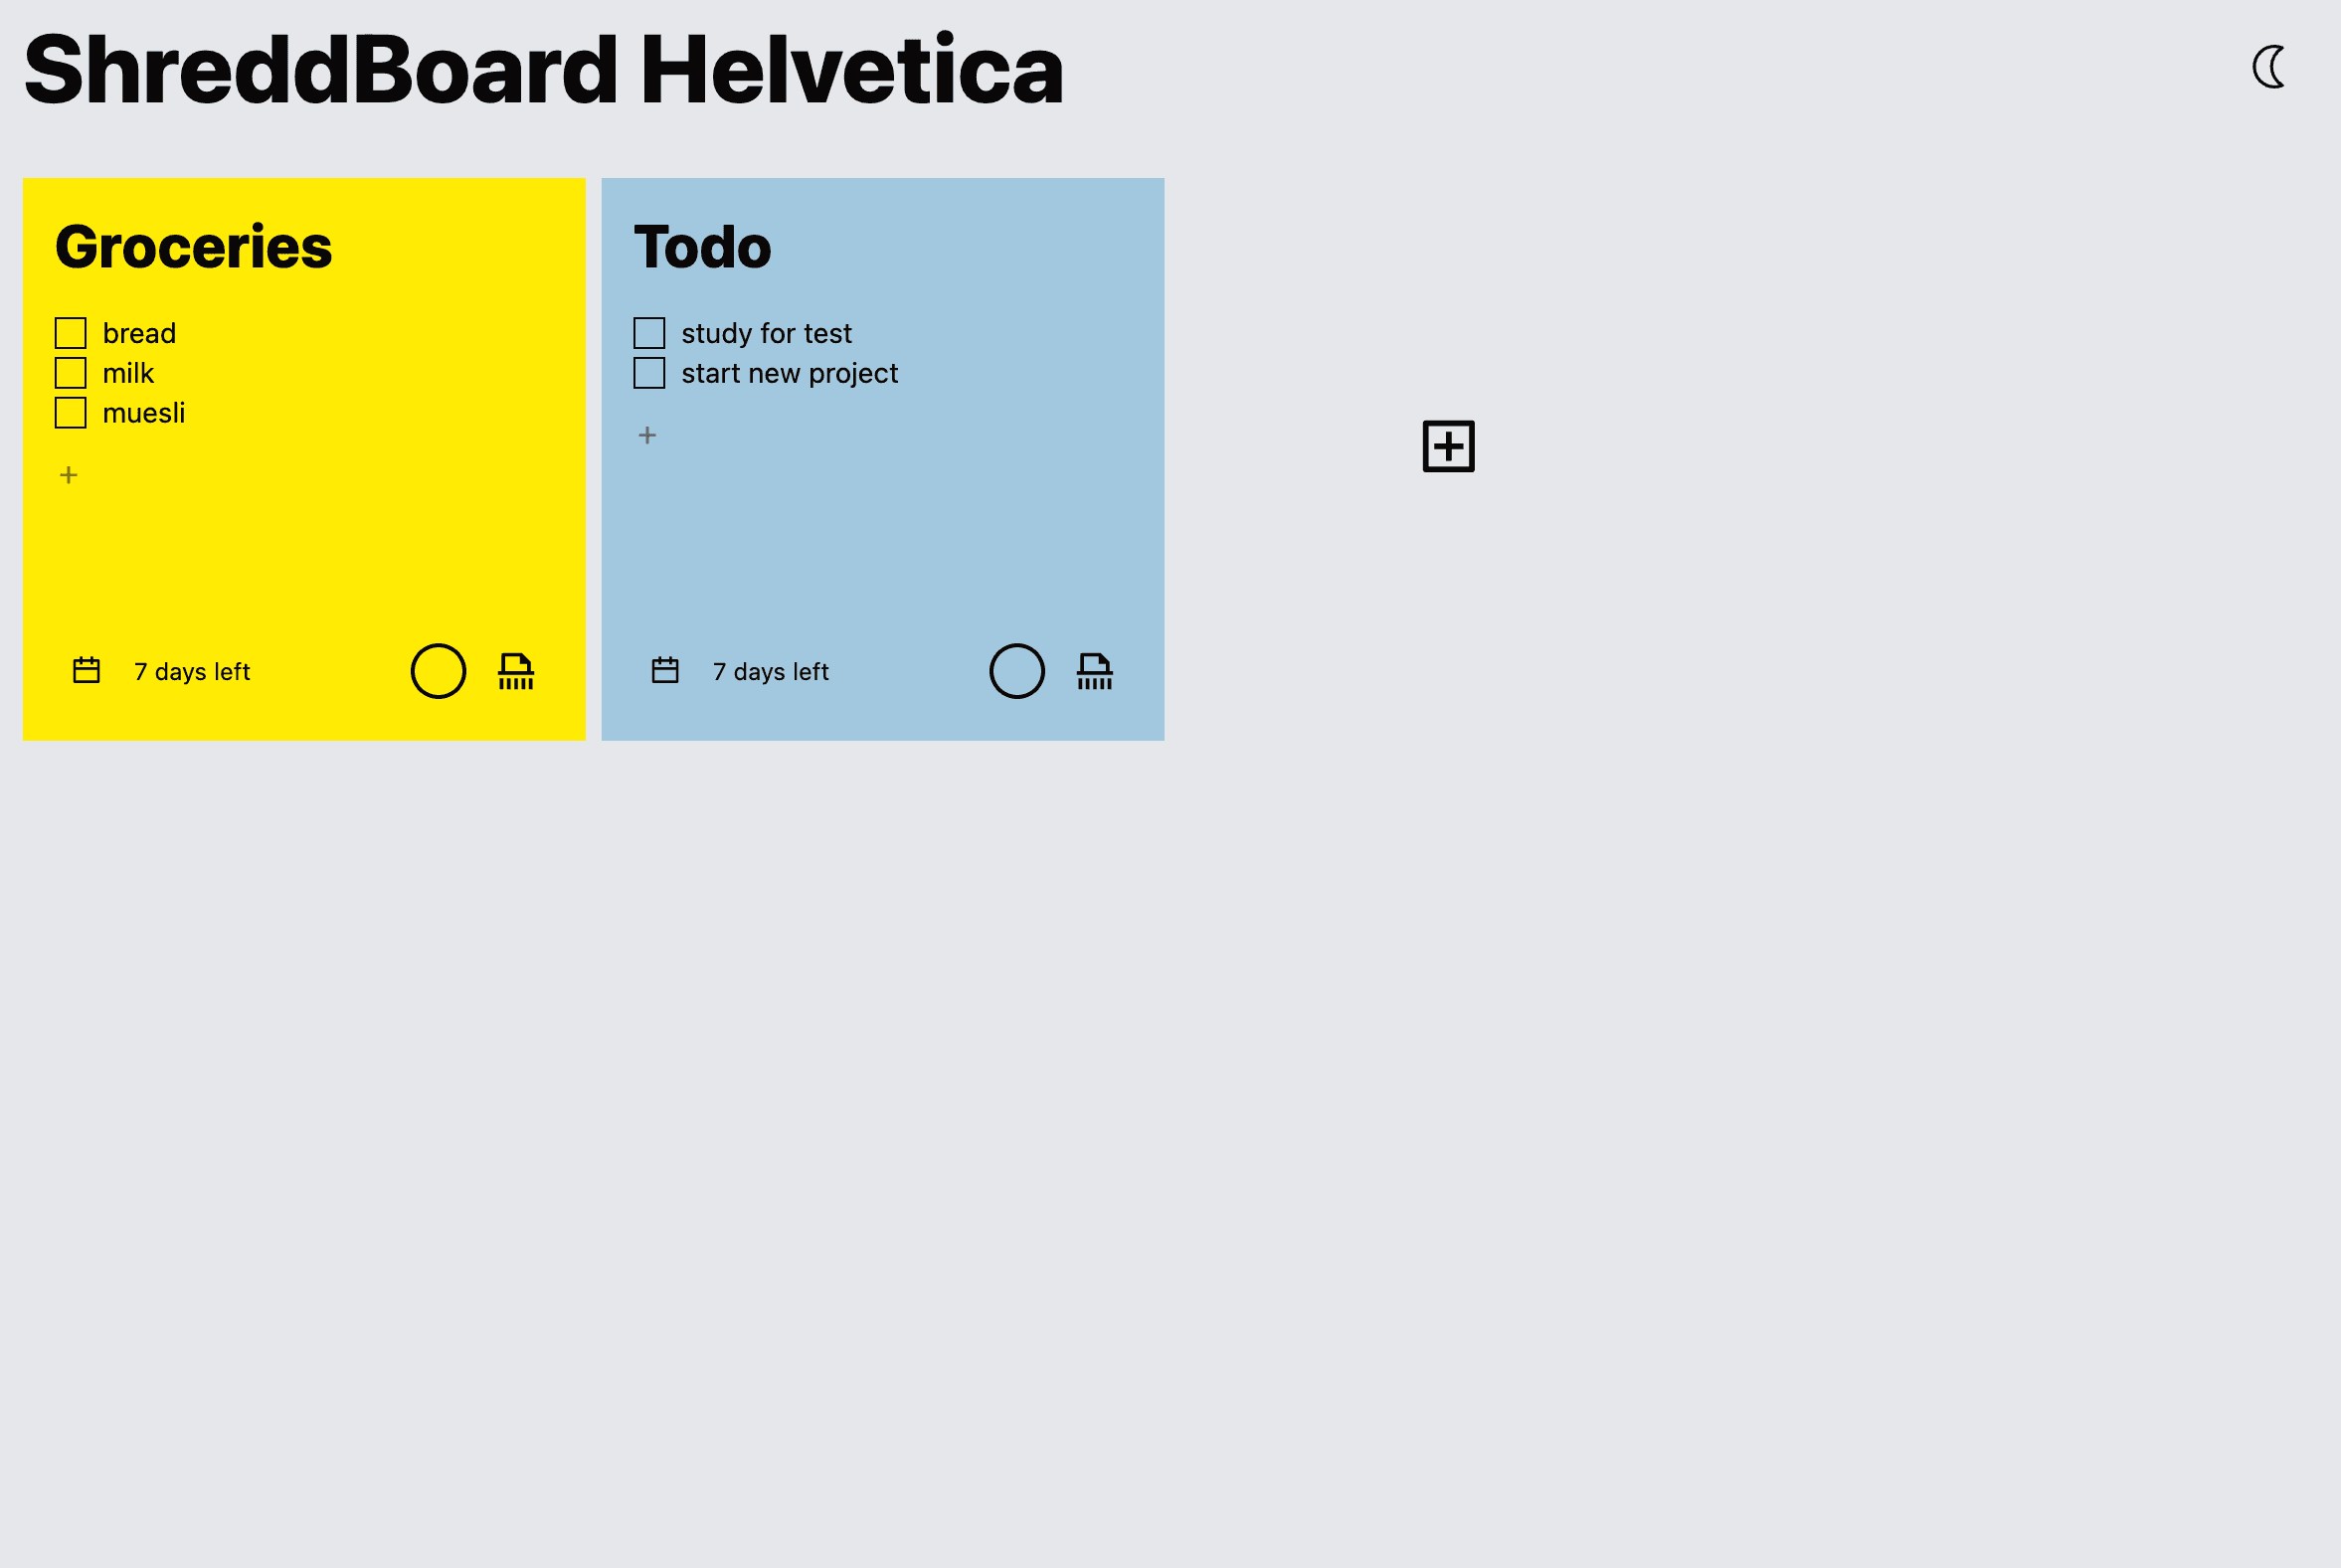The width and height of the screenshot is (2341, 1568).
Task: Check the bread checkbox
Action: tap(71, 333)
